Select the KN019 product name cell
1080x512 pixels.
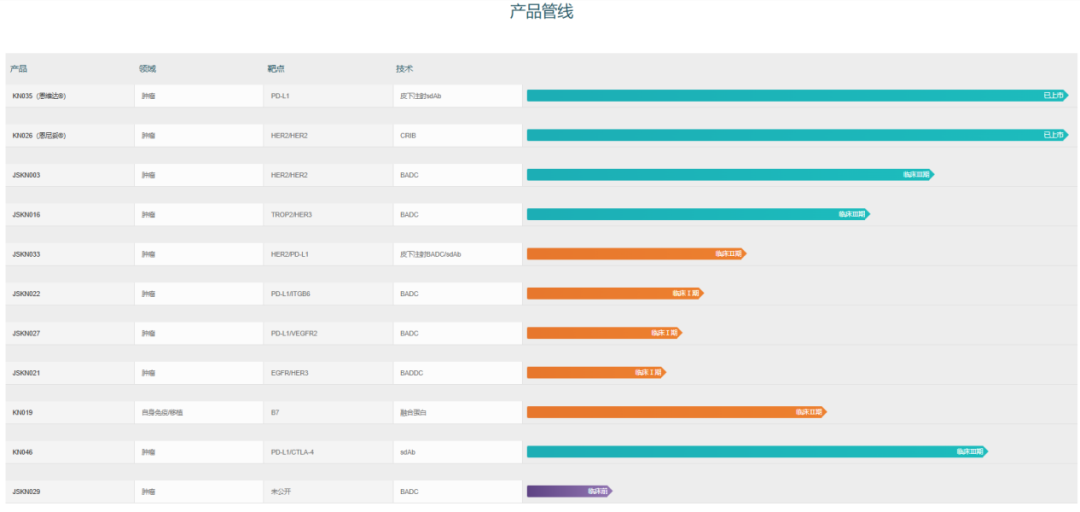click(x=70, y=413)
